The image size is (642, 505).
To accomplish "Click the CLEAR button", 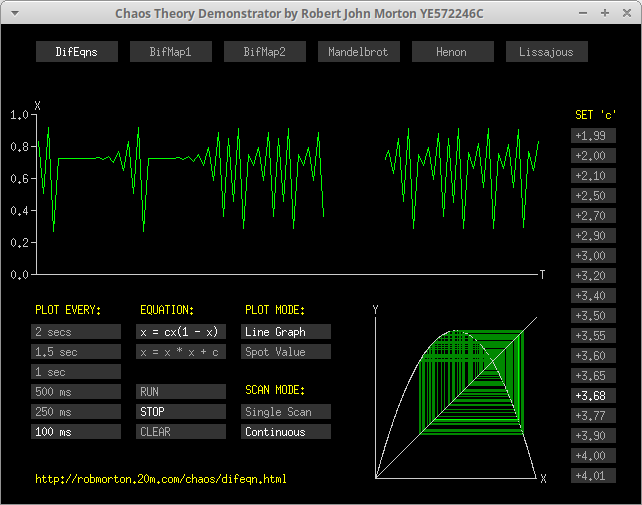I will pos(181,432).
